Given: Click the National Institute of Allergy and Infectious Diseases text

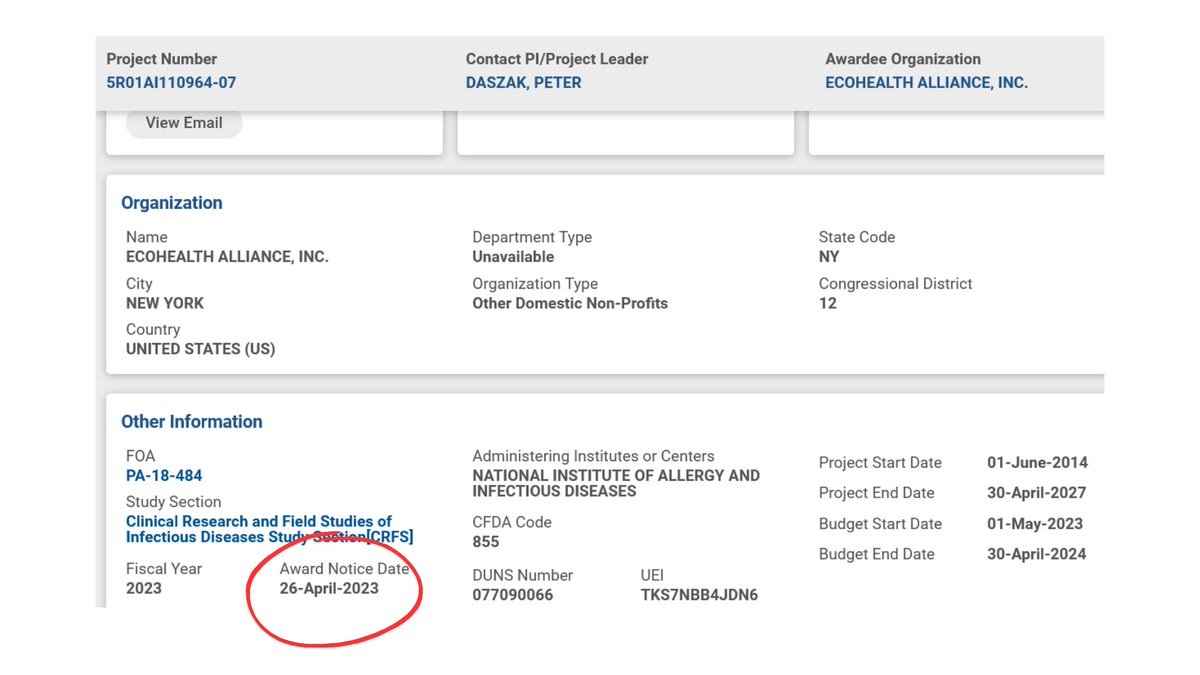Looking at the screenshot, I should click(616, 483).
